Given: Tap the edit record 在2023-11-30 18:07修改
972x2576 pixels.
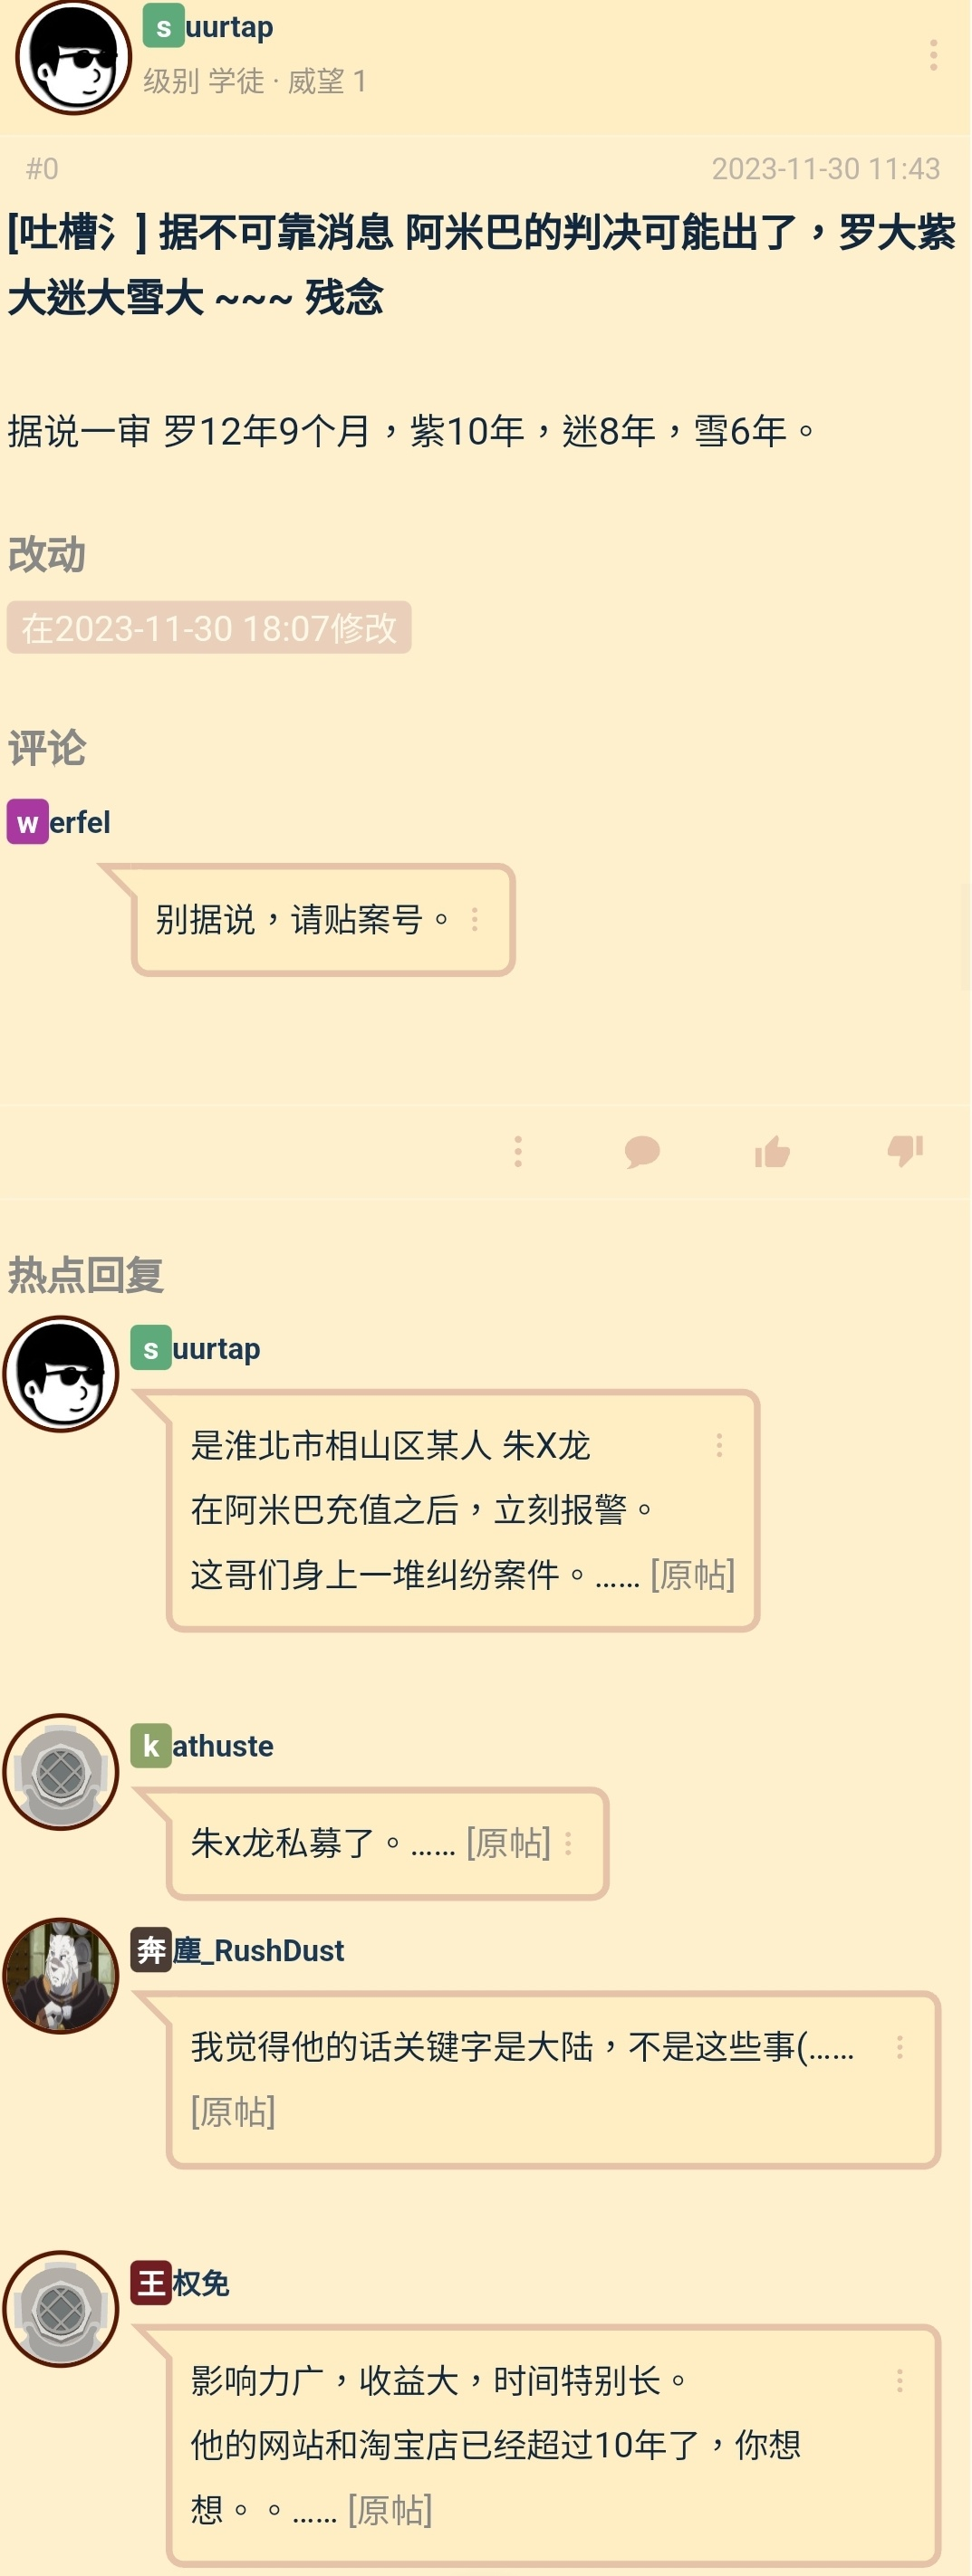Looking at the screenshot, I should [209, 628].
